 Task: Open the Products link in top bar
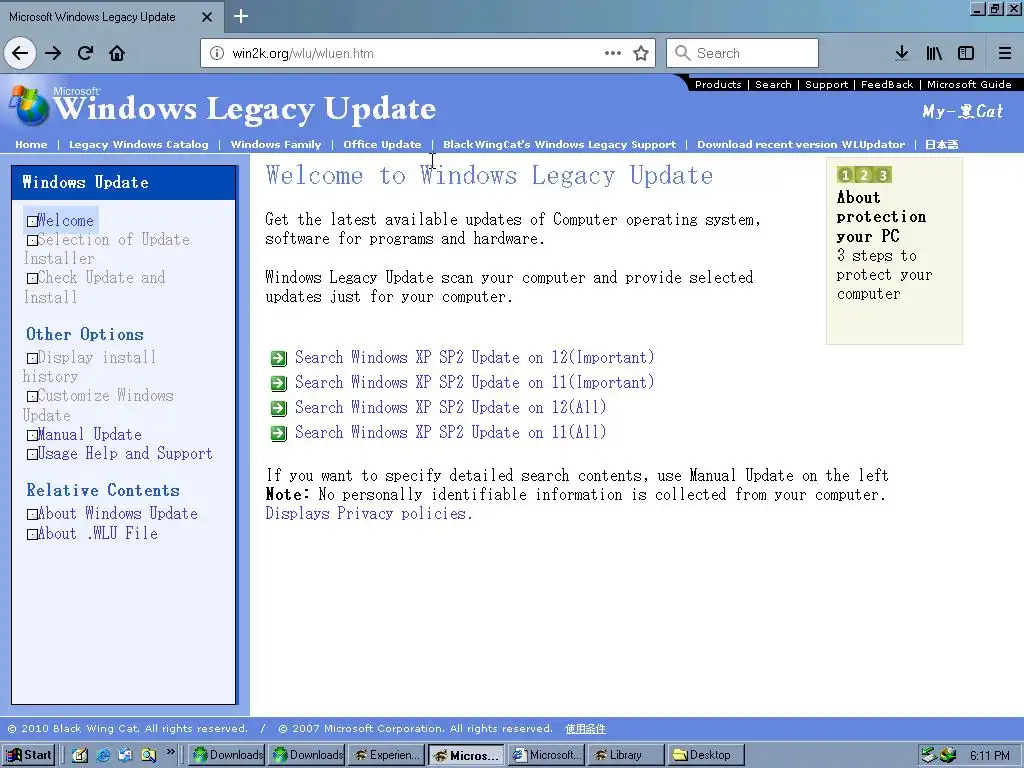pyautogui.click(x=718, y=84)
